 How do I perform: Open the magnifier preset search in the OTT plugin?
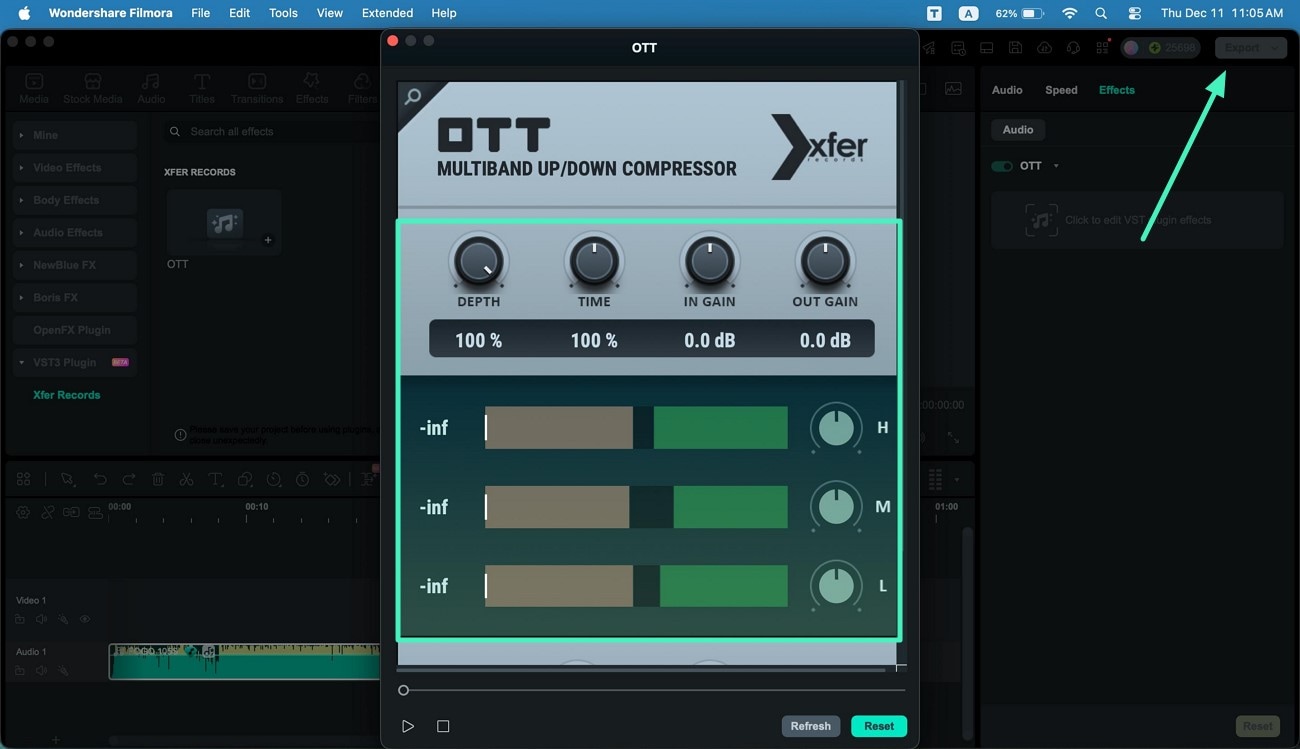pyautogui.click(x=411, y=97)
